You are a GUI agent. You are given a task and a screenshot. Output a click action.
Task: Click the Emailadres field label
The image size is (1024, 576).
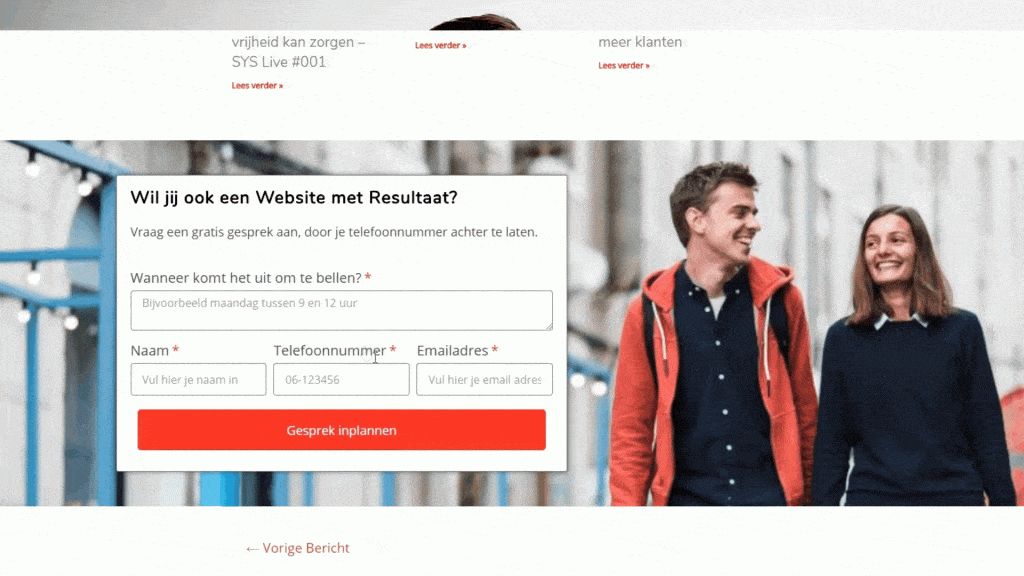tap(453, 351)
